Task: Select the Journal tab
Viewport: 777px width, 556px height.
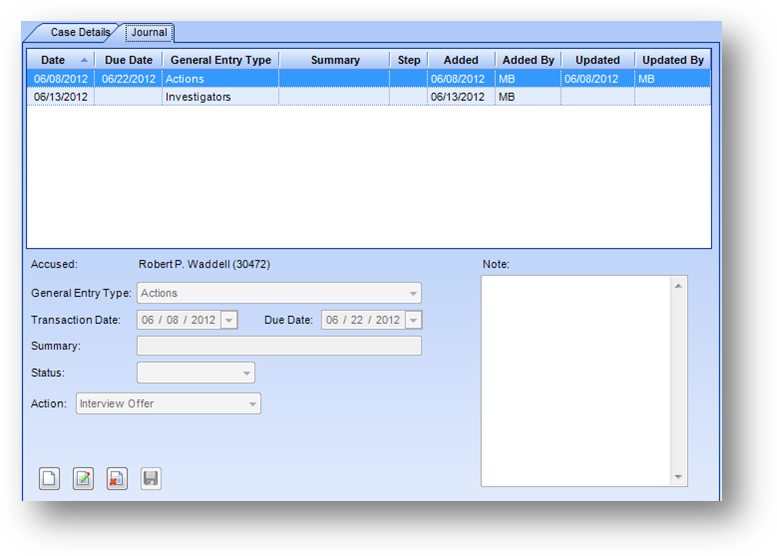Action: (x=149, y=32)
